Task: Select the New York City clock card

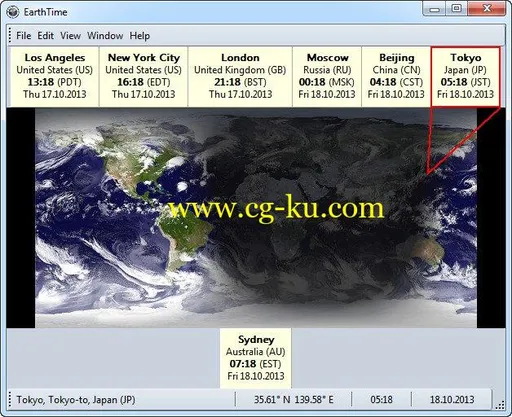Action: pos(144,77)
